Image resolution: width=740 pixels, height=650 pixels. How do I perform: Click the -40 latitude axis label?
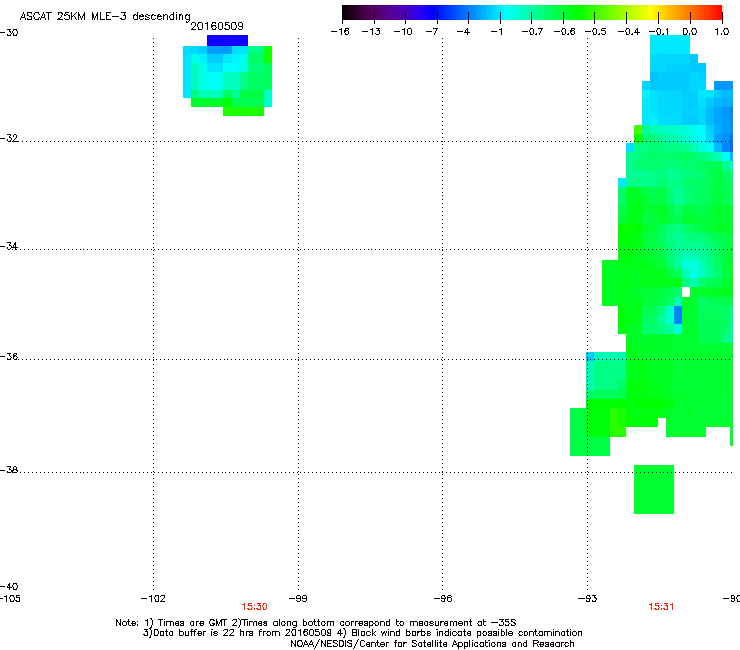[x=9, y=586]
